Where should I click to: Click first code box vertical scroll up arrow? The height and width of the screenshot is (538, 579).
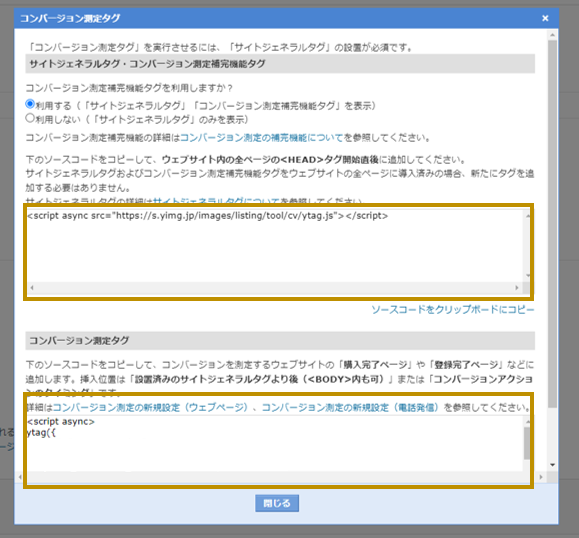pyautogui.click(x=528, y=216)
